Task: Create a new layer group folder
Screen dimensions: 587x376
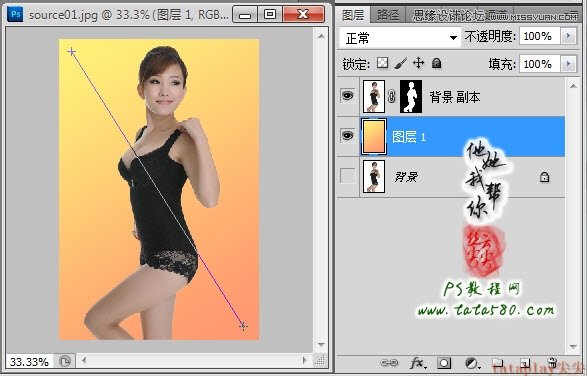Action: 497,363
